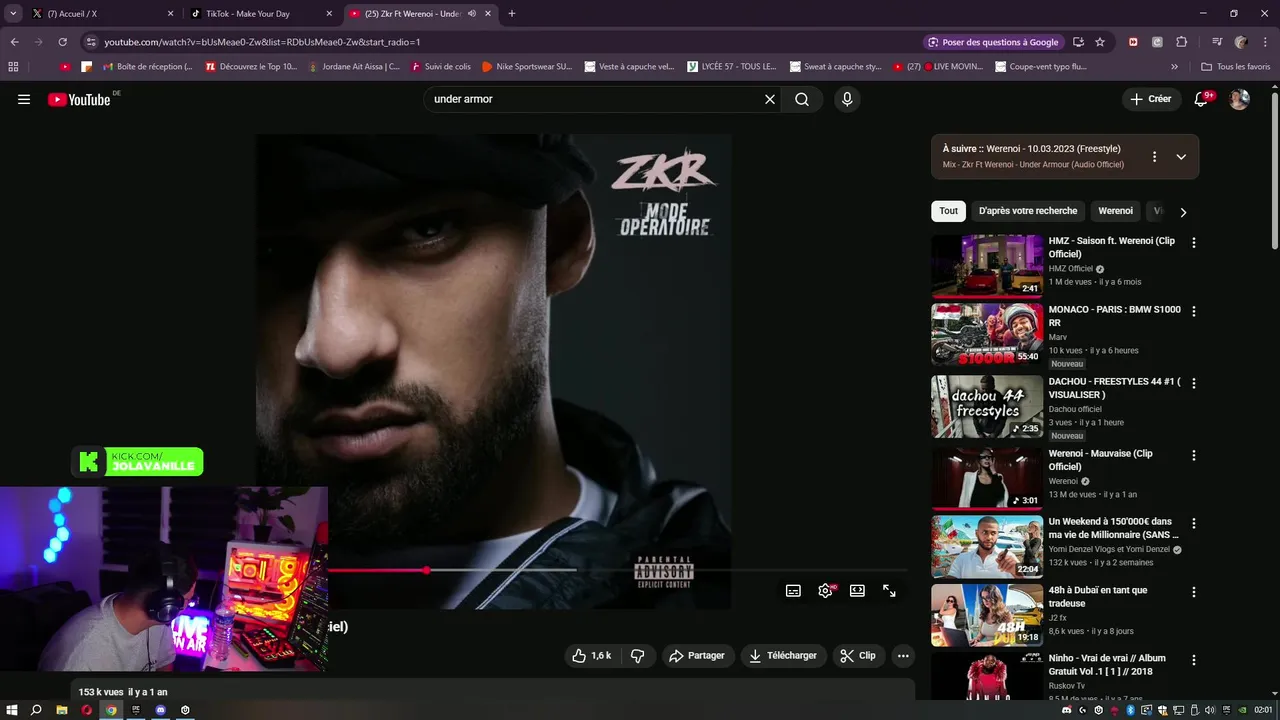Seek on the video progress bar
1280x720 pixels.
[617, 570]
